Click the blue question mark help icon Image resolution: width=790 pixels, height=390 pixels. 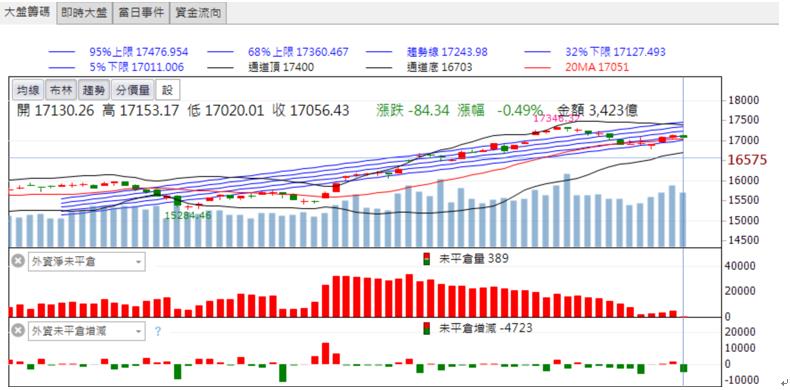(x=158, y=332)
